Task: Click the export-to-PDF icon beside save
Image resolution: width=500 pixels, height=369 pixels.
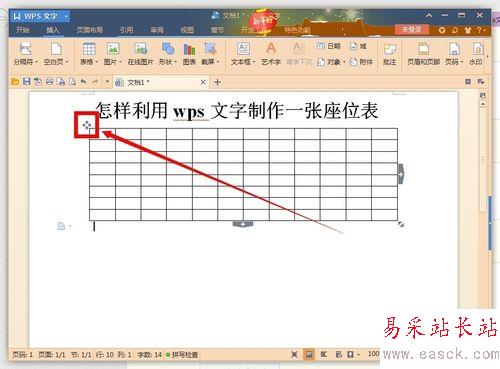Action: tap(38, 82)
